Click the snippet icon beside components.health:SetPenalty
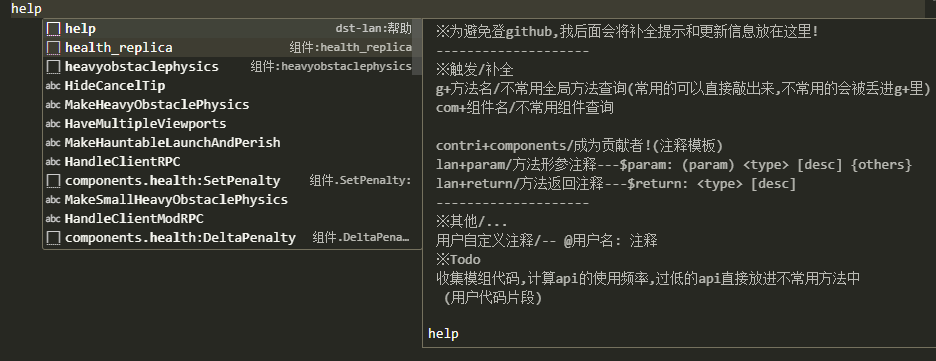 click(x=54, y=181)
